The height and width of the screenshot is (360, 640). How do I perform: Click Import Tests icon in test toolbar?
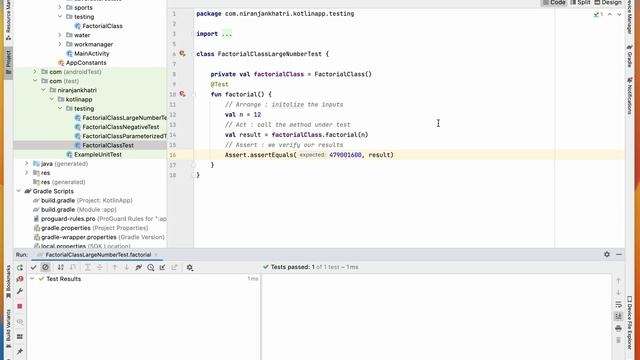tap(162, 267)
